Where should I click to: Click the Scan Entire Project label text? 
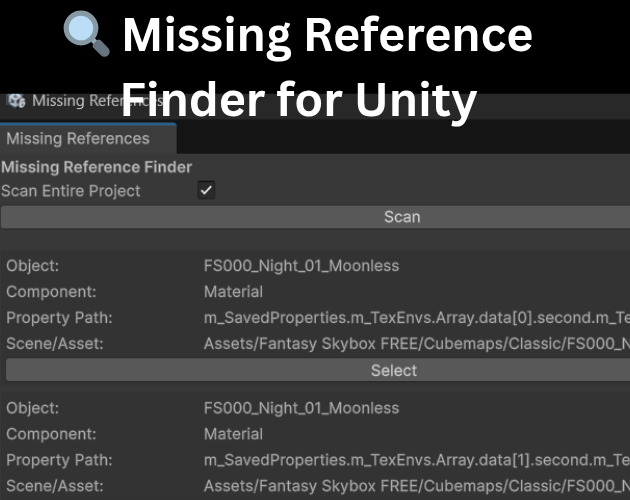click(71, 190)
